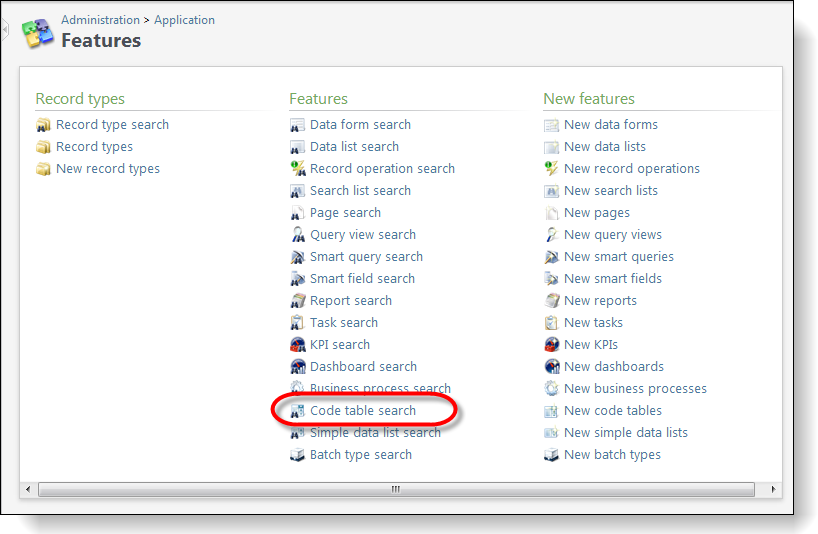Screen dimensions: 818x534
Task: Click the Record operation search lightning icon
Action: (298, 168)
